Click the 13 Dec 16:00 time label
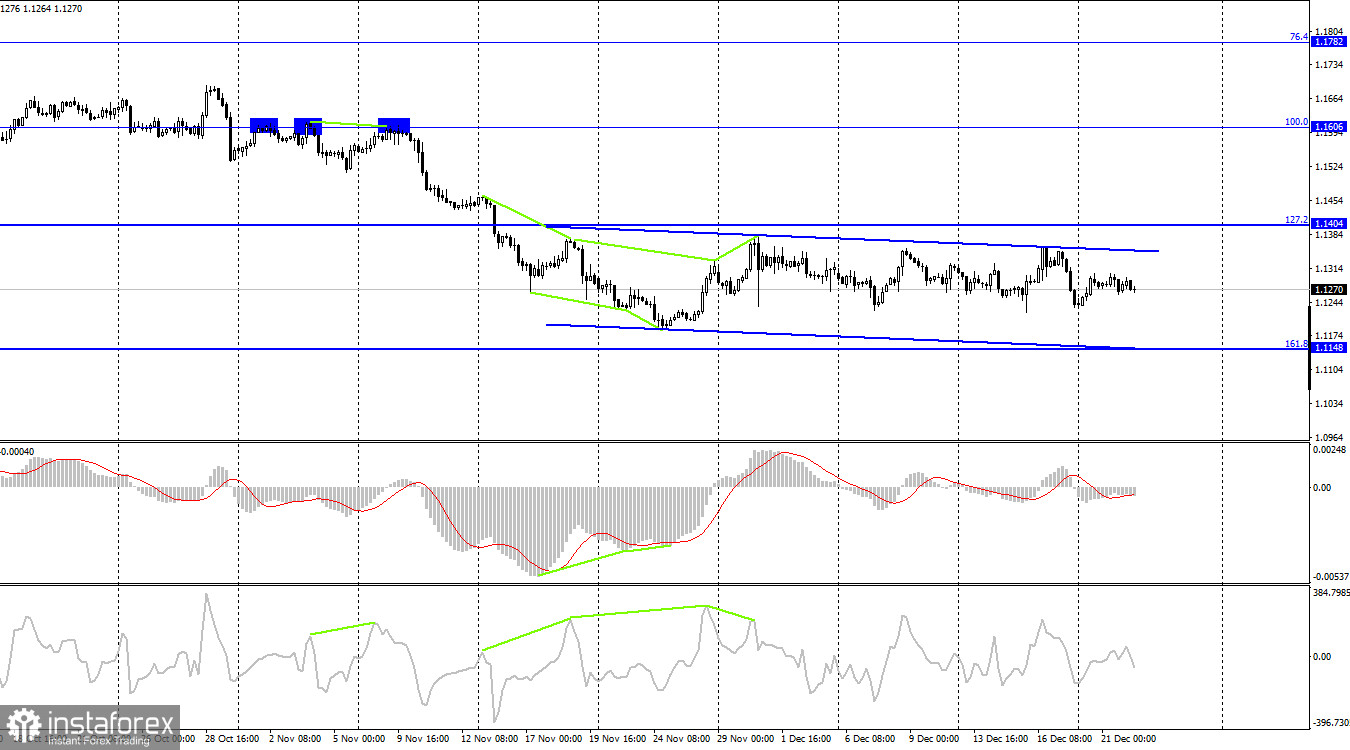This screenshot has width=1350, height=750. [x=1001, y=739]
